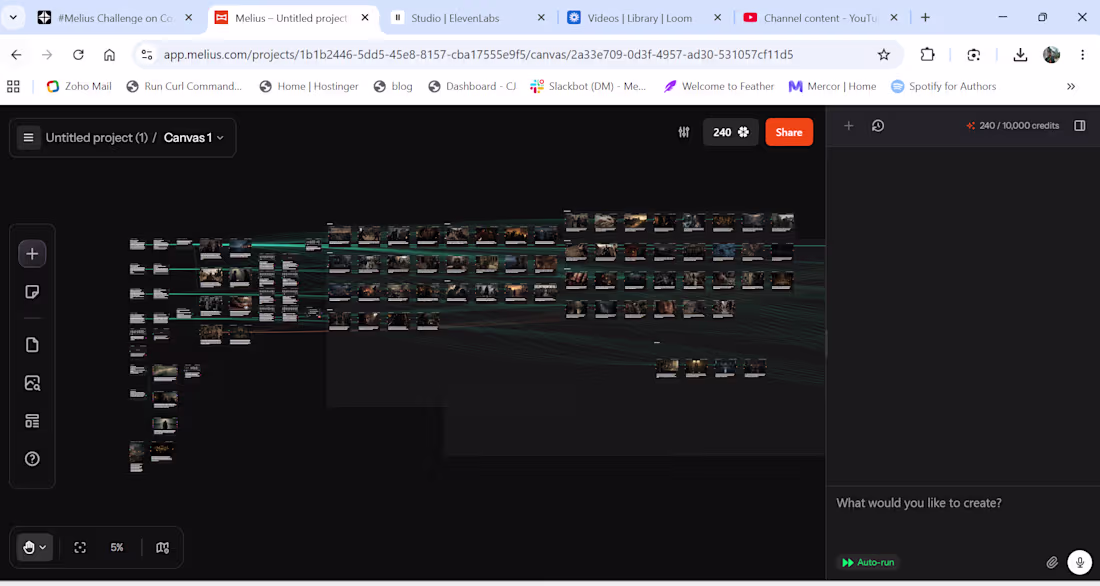Bookmark this page with star icon
This screenshot has height=586, width=1100.
pos(884,55)
